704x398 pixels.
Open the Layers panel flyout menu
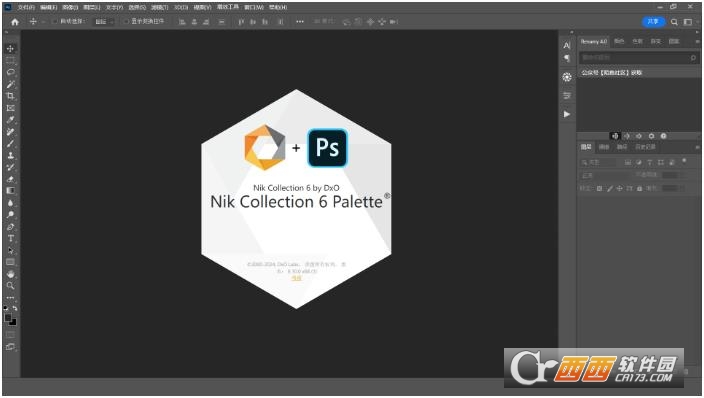pyautogui.click(x=697, y=147)
